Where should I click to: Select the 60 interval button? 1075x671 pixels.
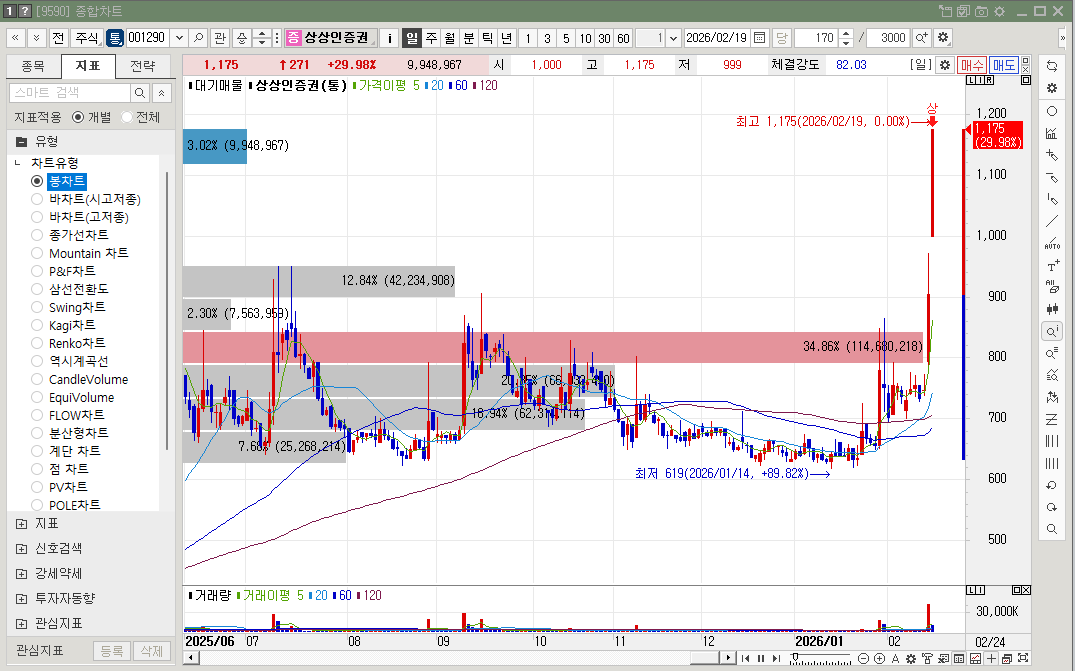[623, 38]
